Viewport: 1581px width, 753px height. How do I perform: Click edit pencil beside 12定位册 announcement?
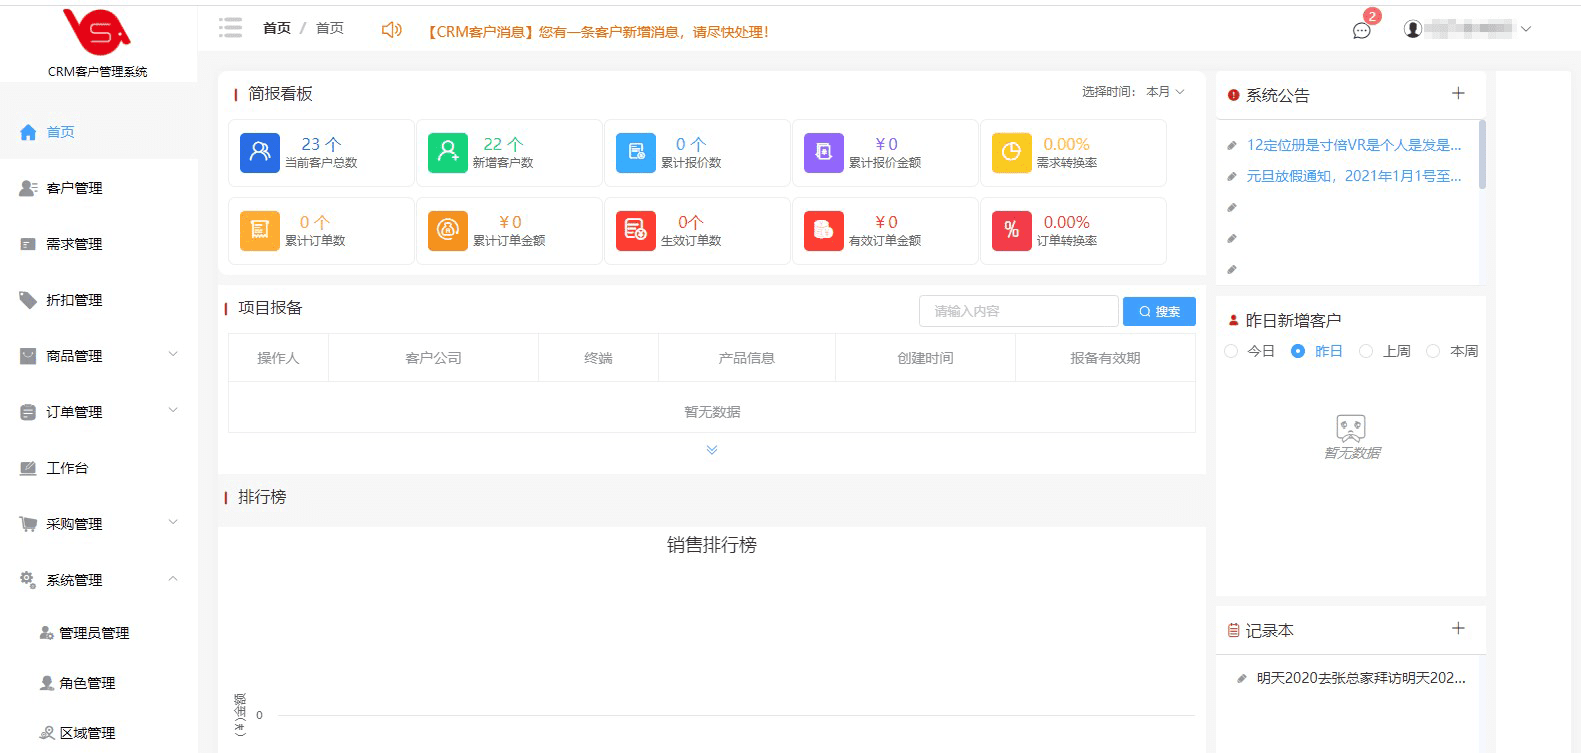click(1232, 146)
